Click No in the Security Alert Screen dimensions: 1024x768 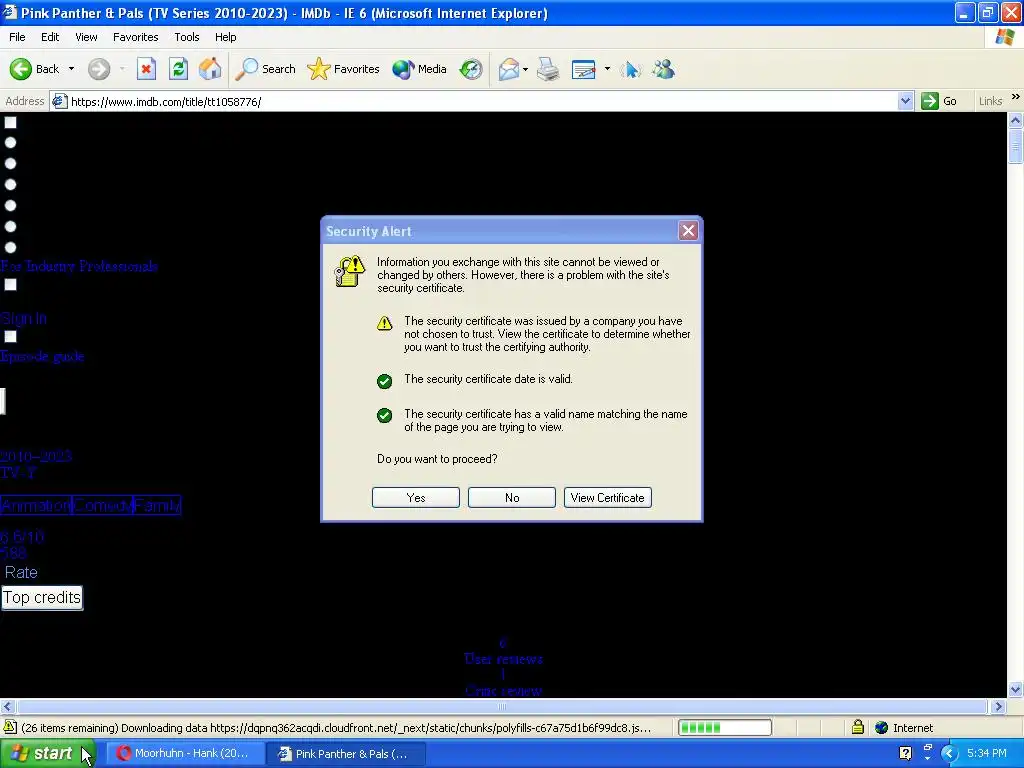(512, 498)
